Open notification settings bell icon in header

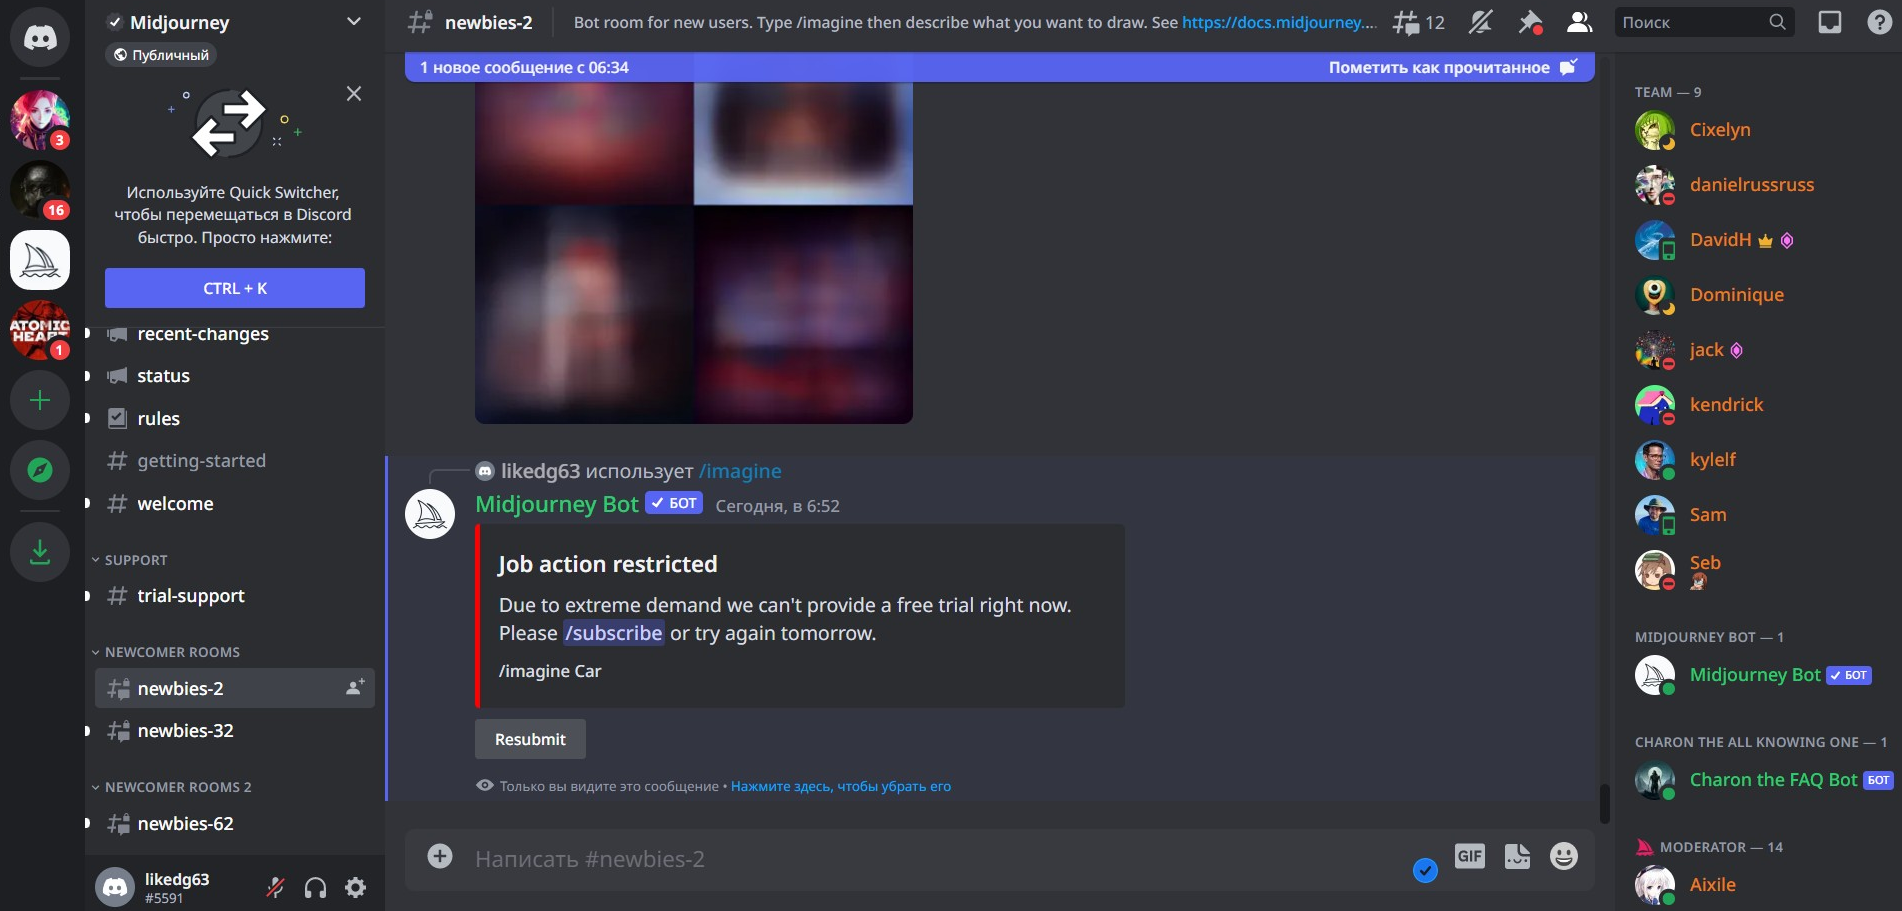coord(1481,22)
